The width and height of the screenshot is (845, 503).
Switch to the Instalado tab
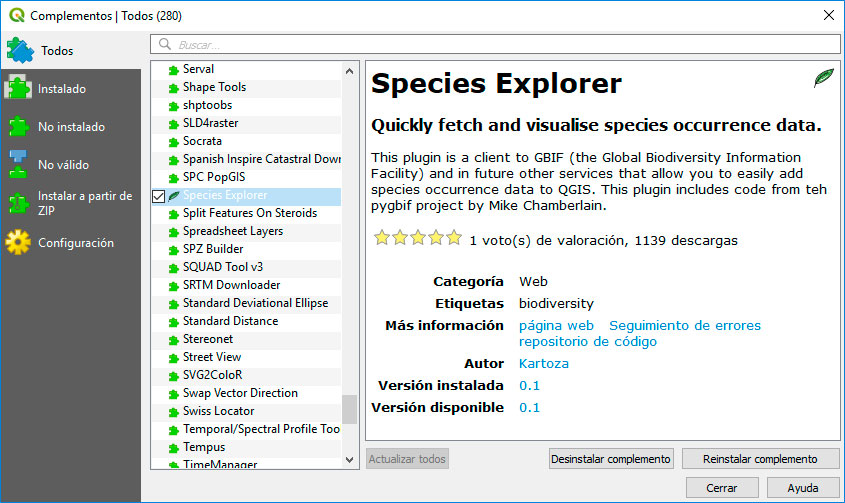pos(71,88)
